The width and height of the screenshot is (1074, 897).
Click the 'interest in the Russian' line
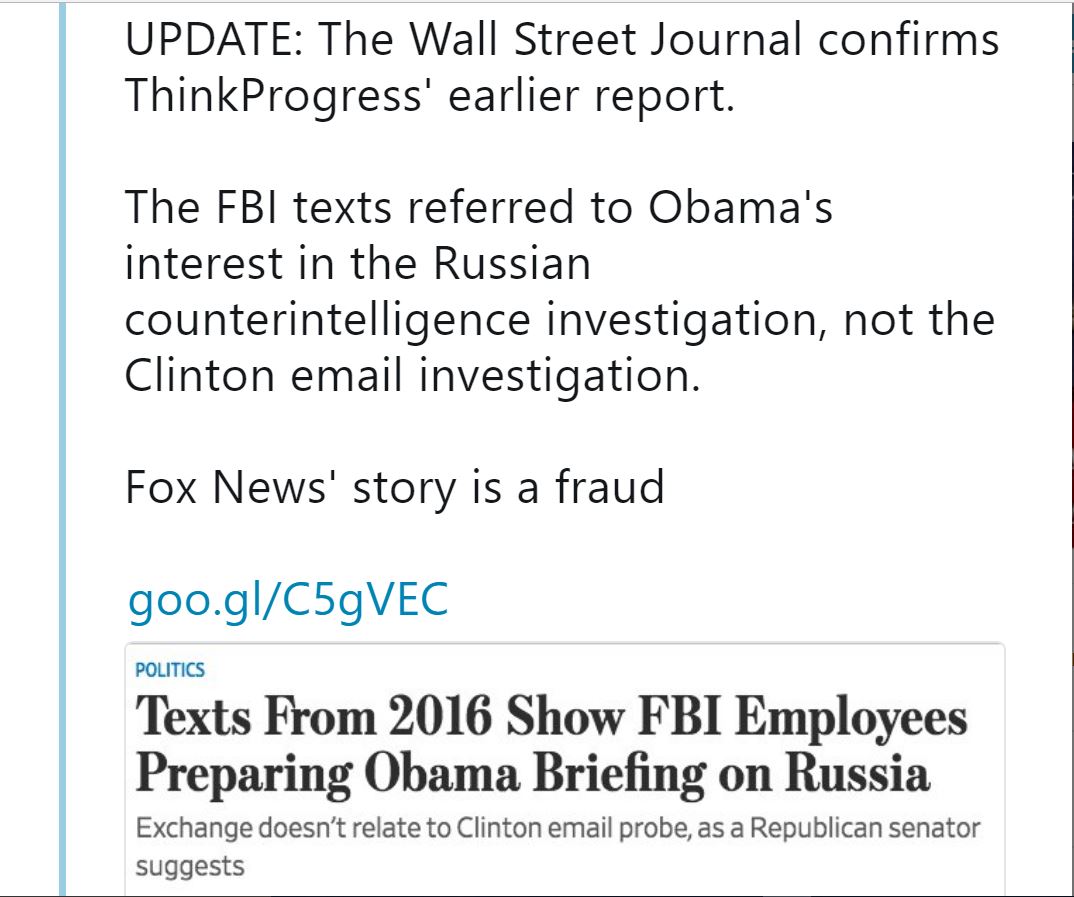(x=358, y=263)
